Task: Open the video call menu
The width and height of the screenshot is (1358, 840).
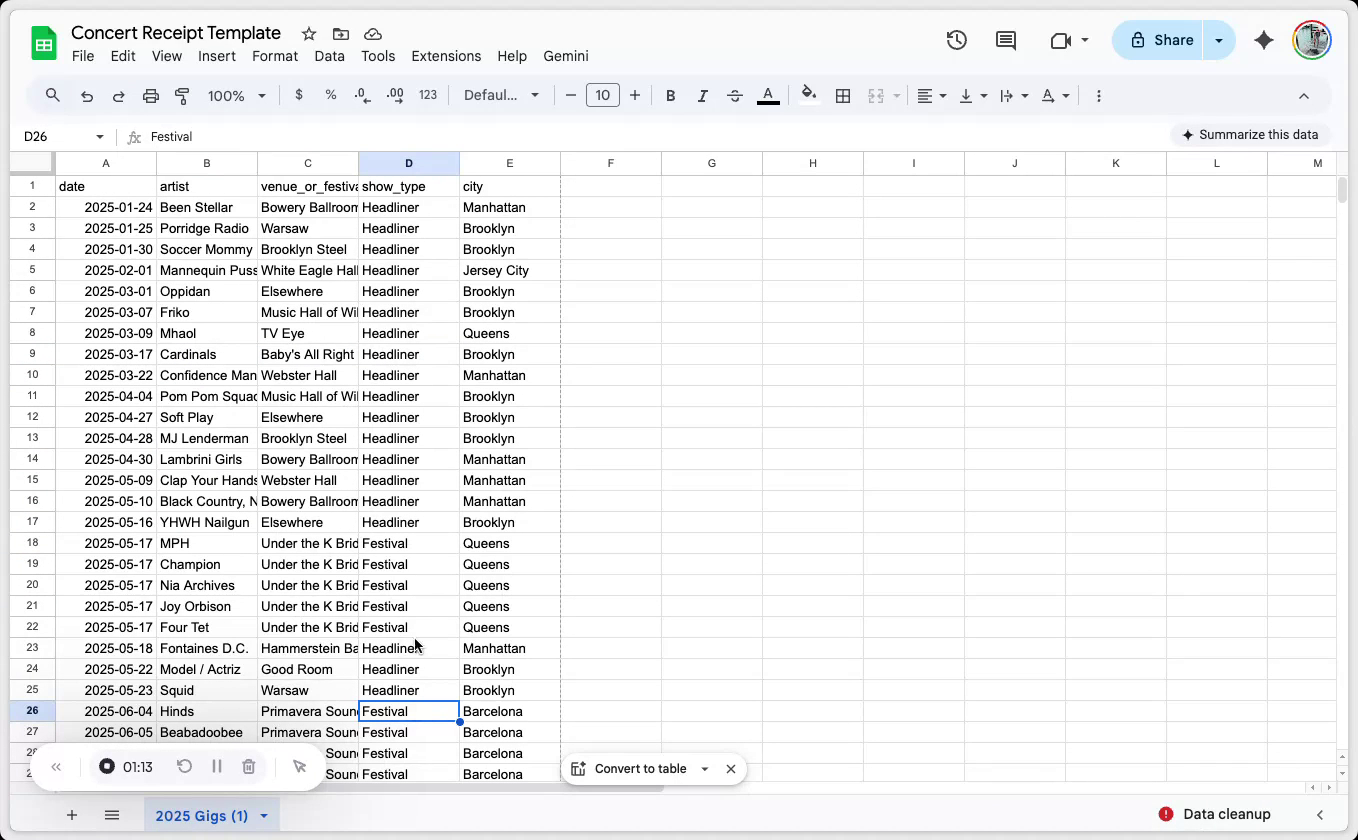Action: [1069, 40]
